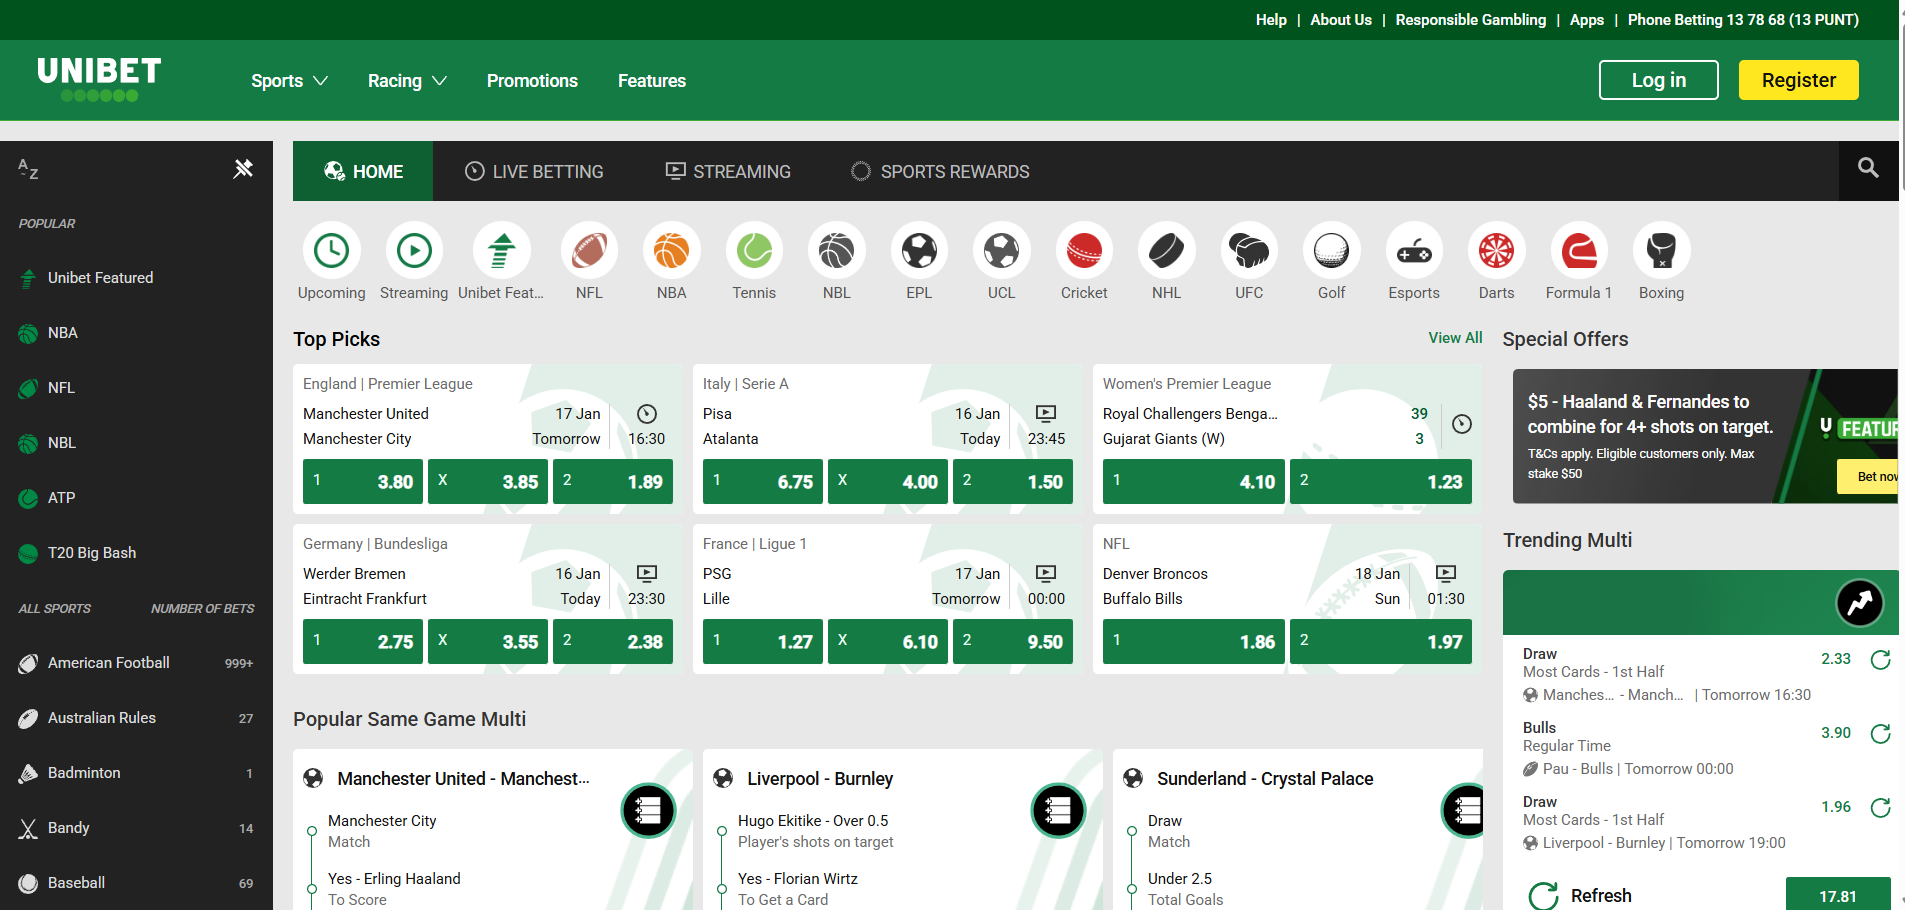Click the Haaland & Fernandes special offer banner
This screenshot has width=1905, height=910.
coord(1705,436)
